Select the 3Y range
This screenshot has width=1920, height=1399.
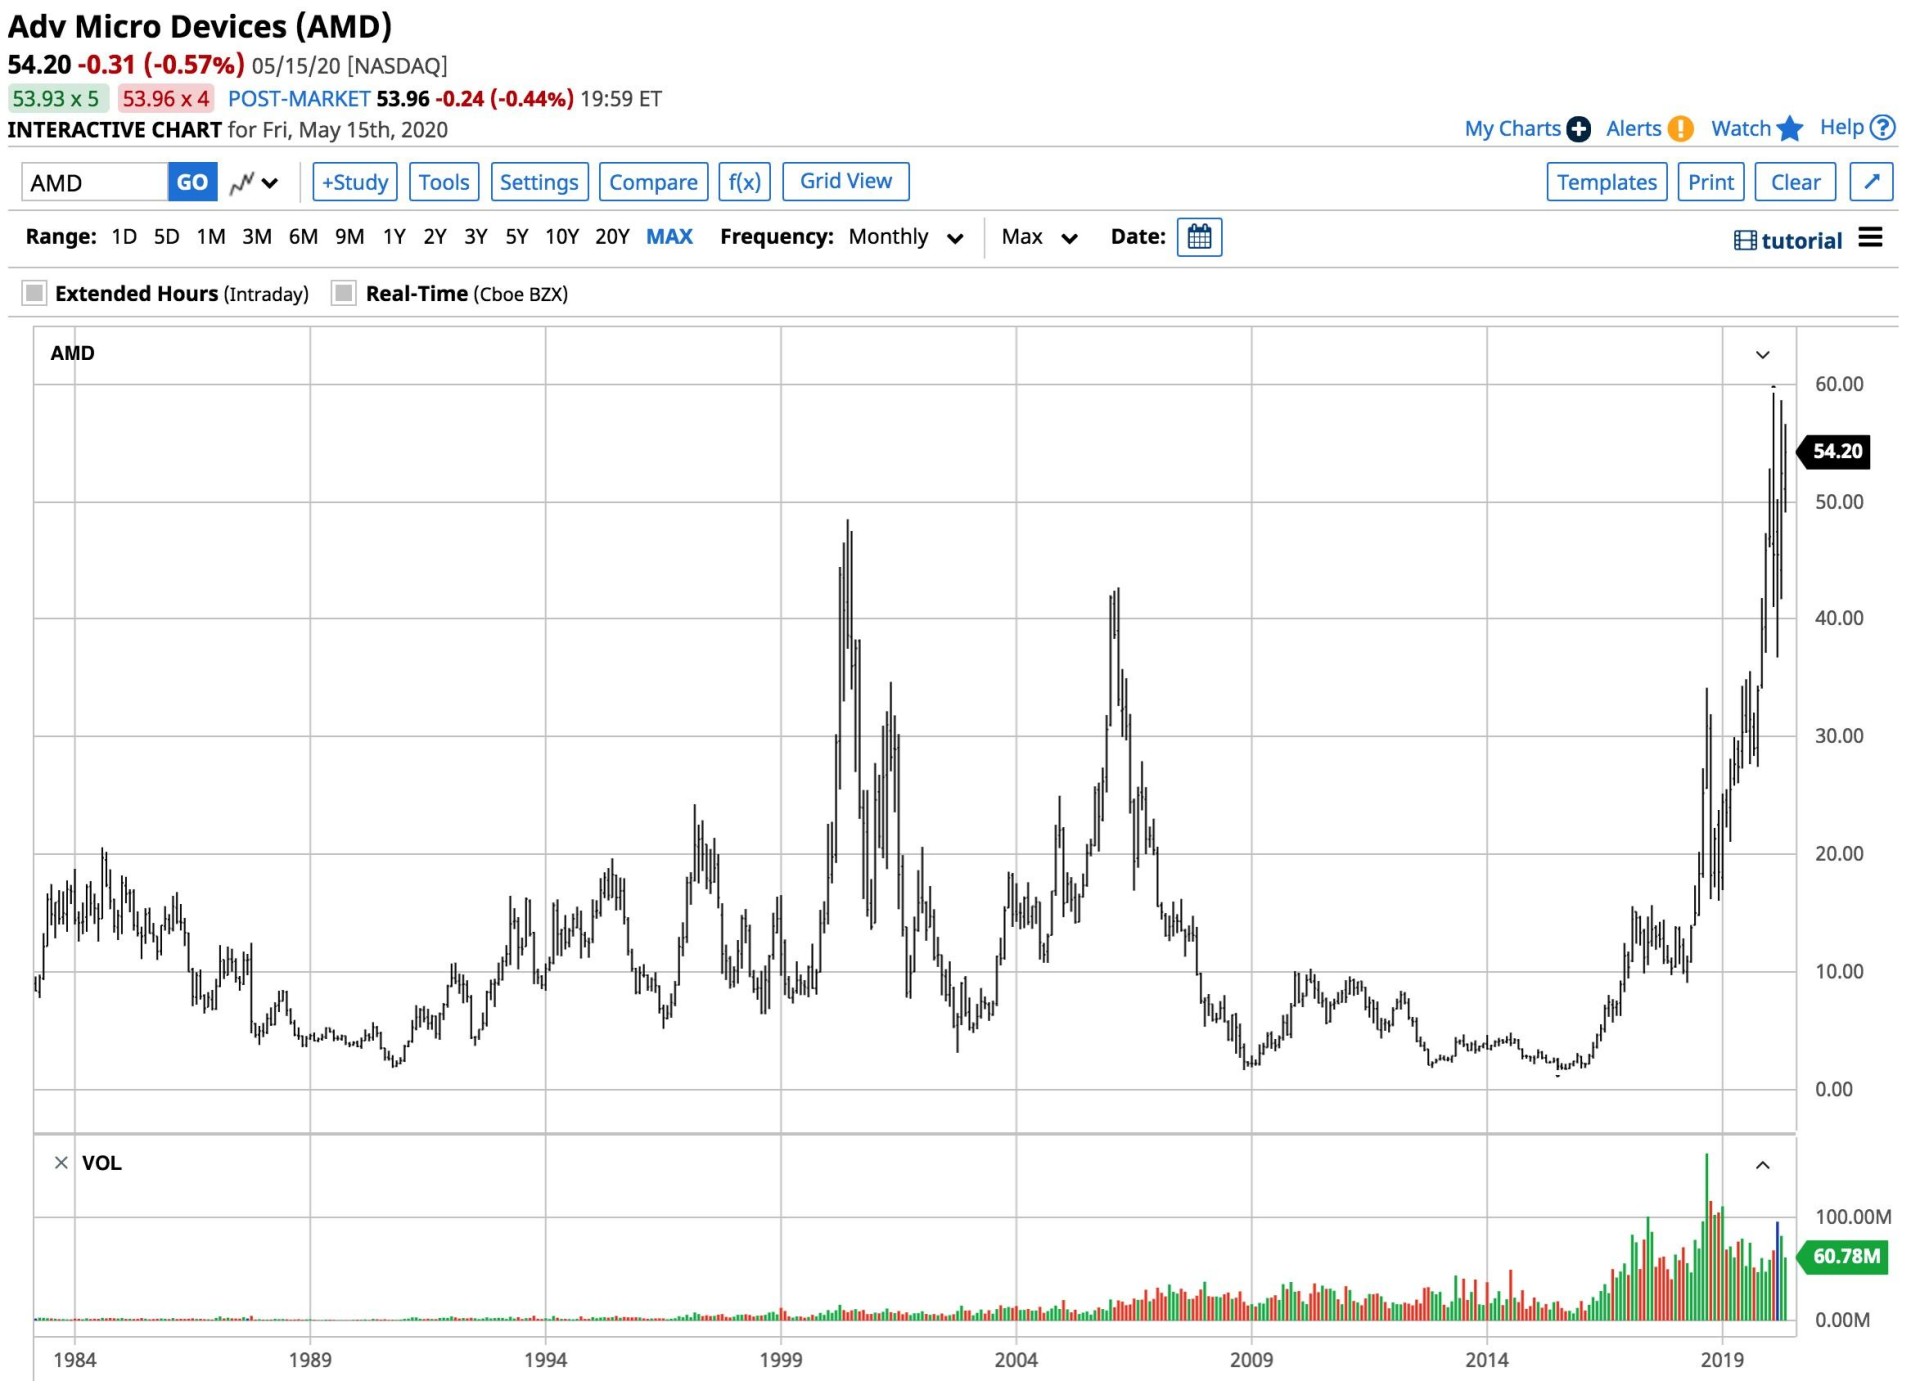[475, 237]
